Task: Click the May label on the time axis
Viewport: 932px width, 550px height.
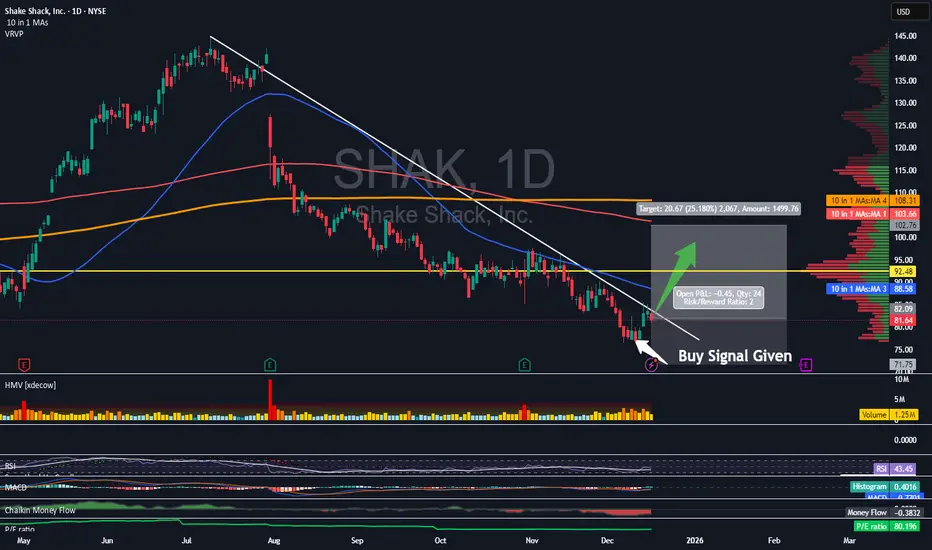Action: (x=24, y=540)
